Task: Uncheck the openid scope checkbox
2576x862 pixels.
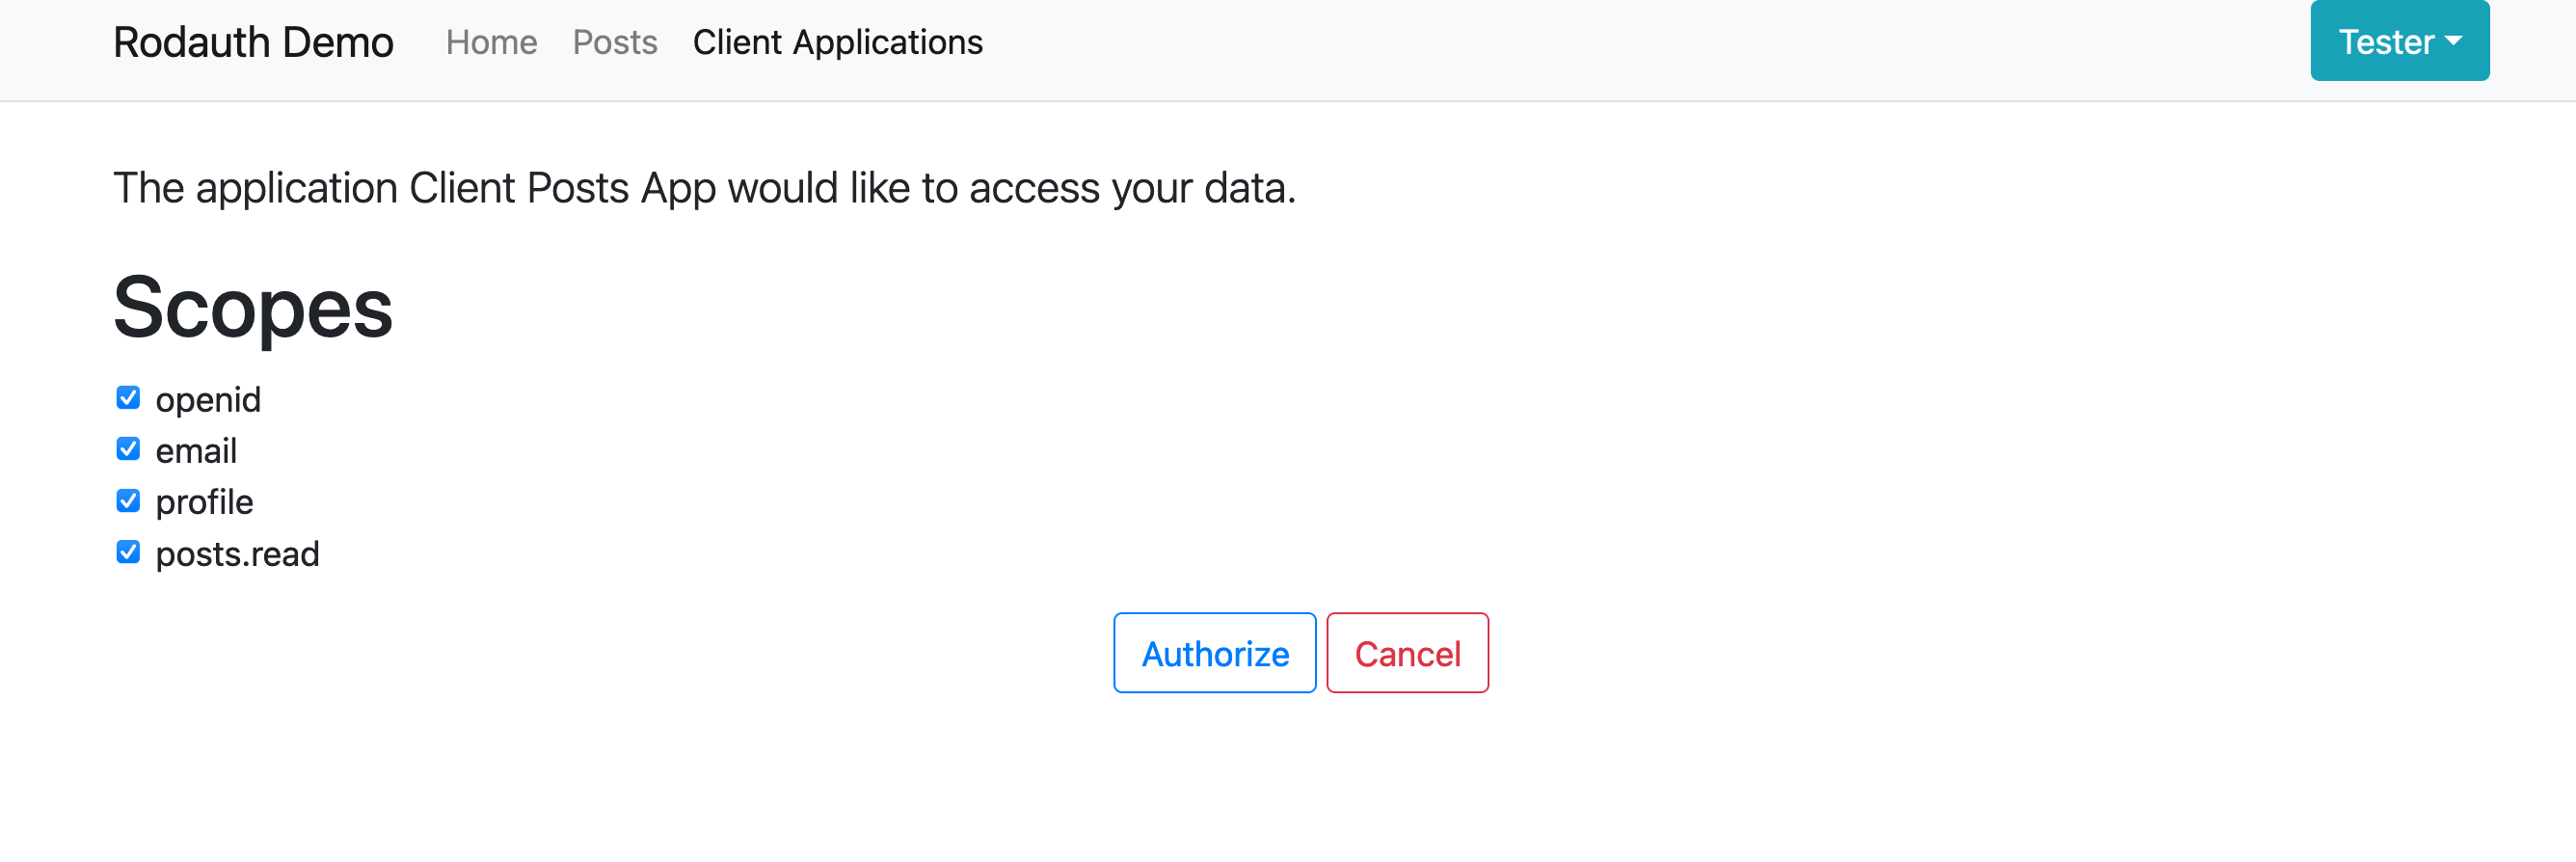Action: 128,398
